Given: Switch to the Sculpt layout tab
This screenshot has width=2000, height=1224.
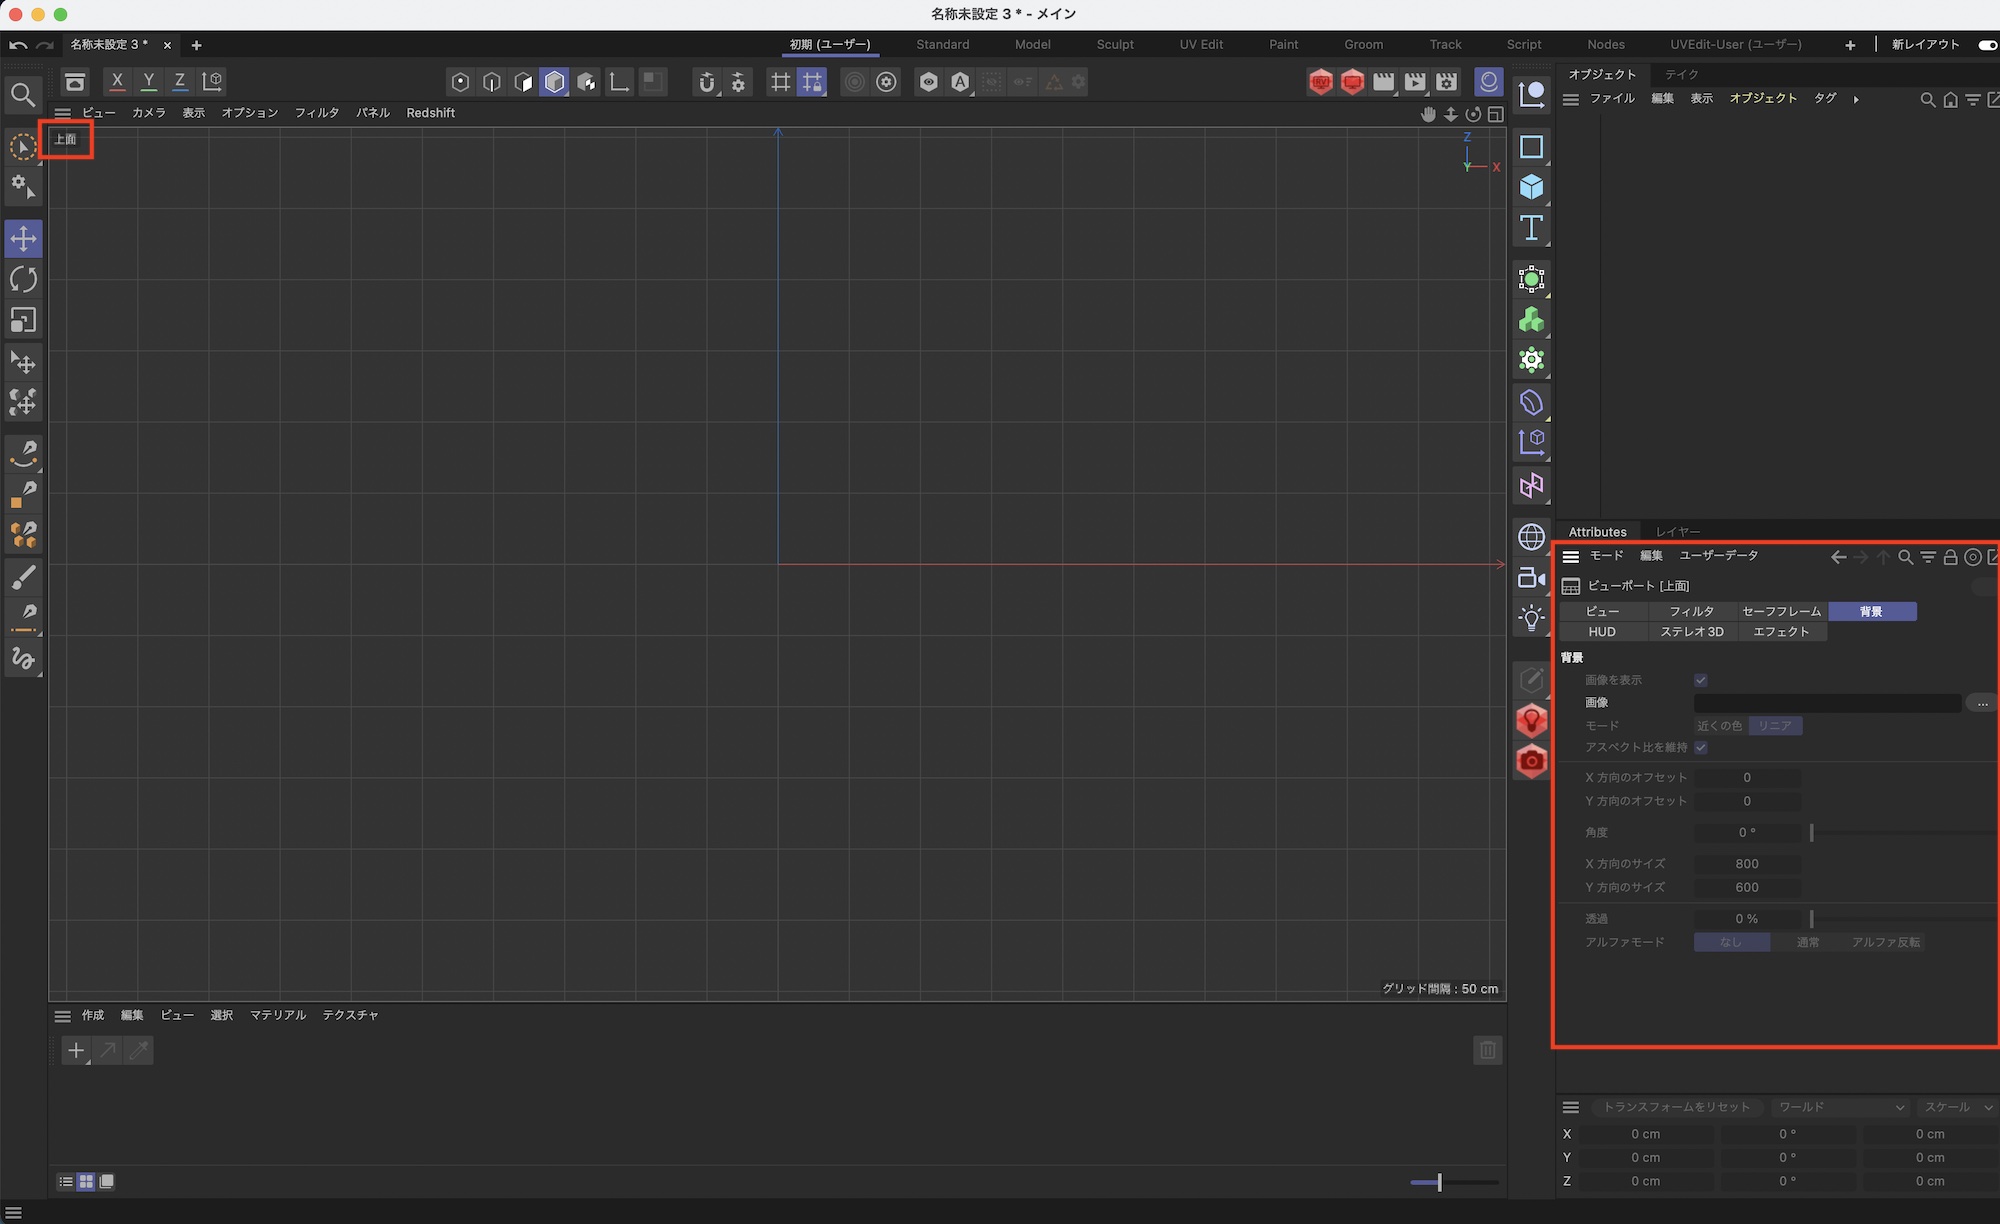Looking at the screenshot, I should 1115,45.
